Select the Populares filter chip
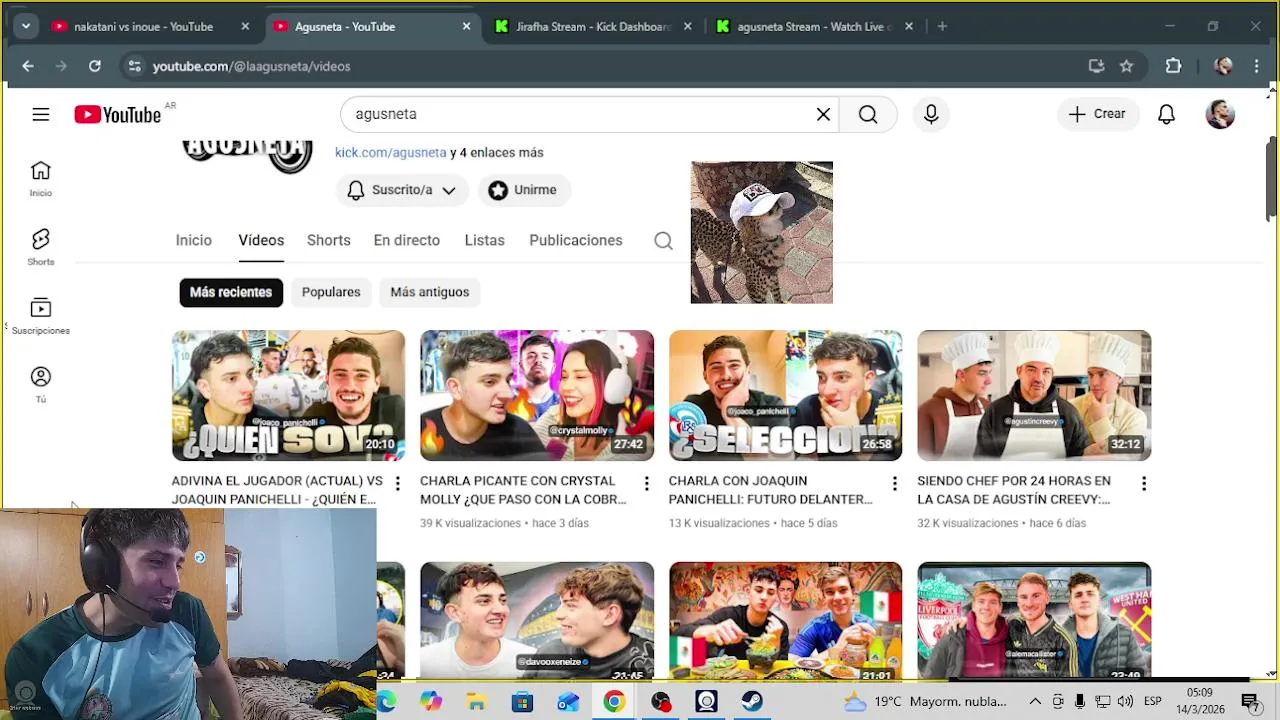Image resolution: width=1280 pixels, height=720 pixels. point(331,292)
